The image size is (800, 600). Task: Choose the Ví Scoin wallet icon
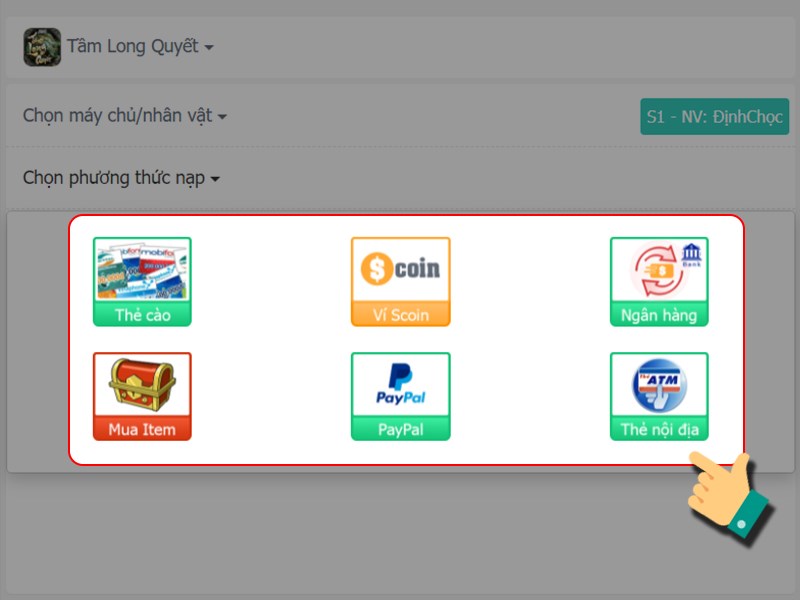coord(401,281)
